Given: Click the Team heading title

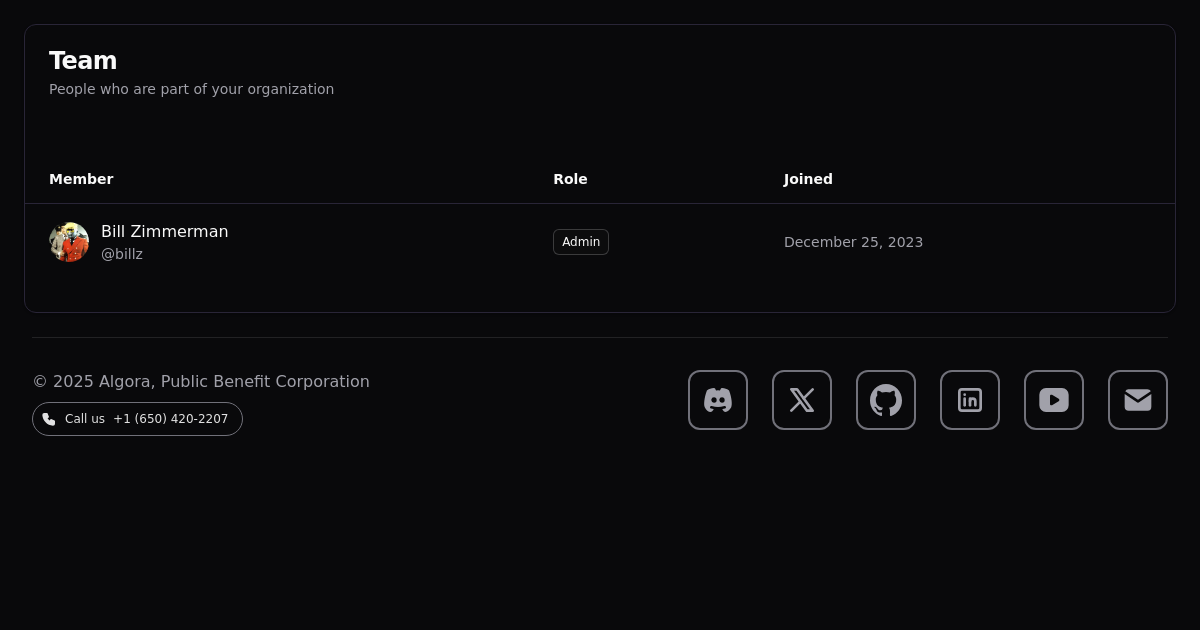Looking at the screenshot, I should (x=83, y=61).
